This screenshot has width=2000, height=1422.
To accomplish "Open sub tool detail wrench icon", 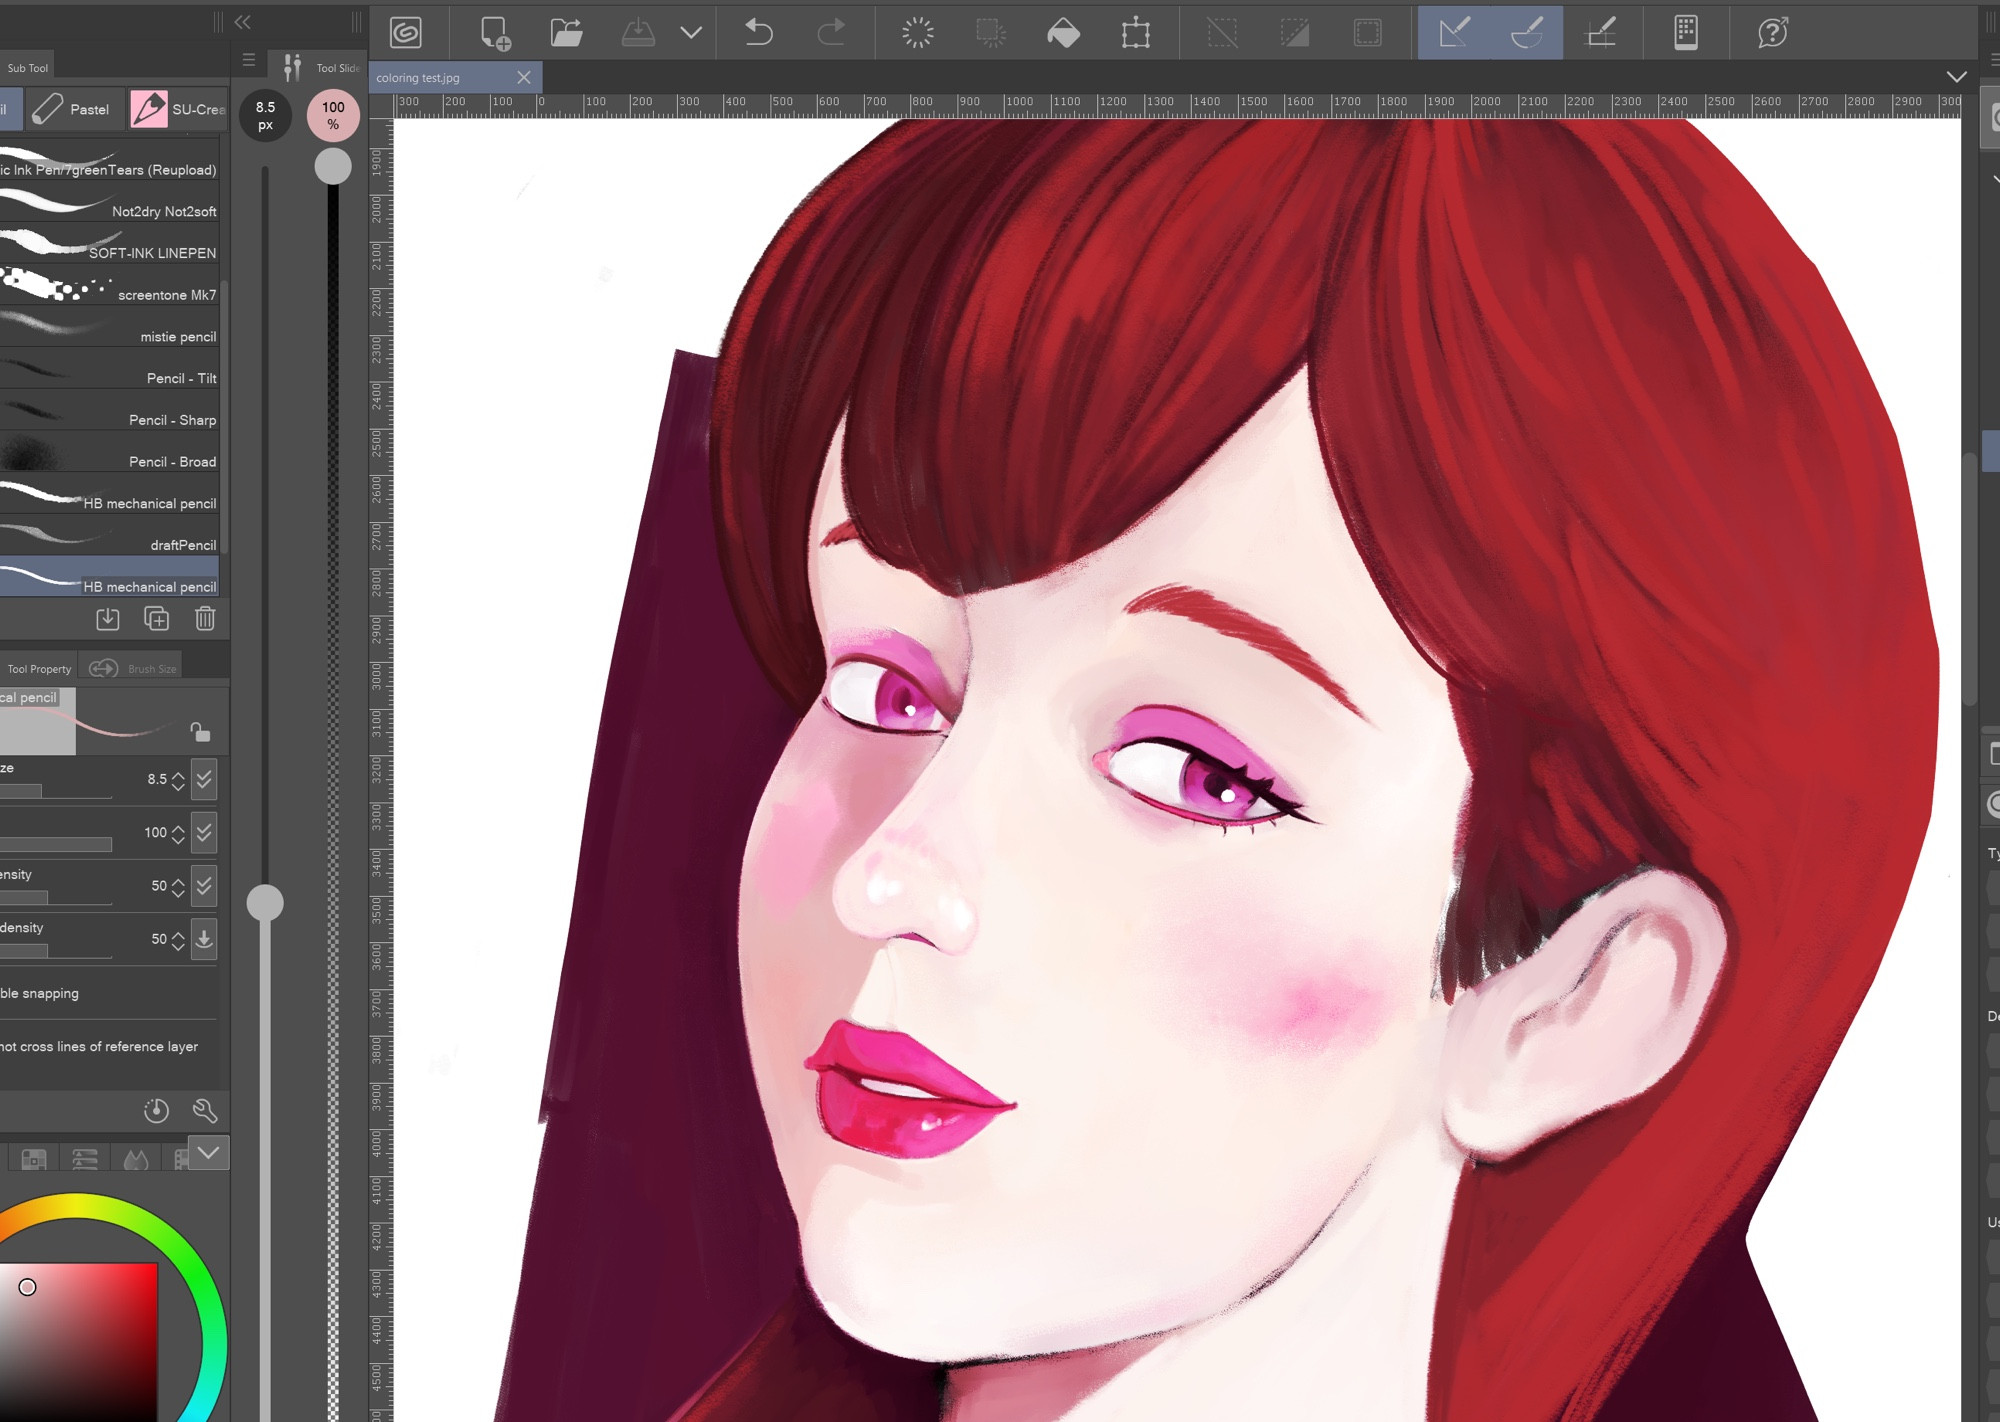I will (205, 1110).
